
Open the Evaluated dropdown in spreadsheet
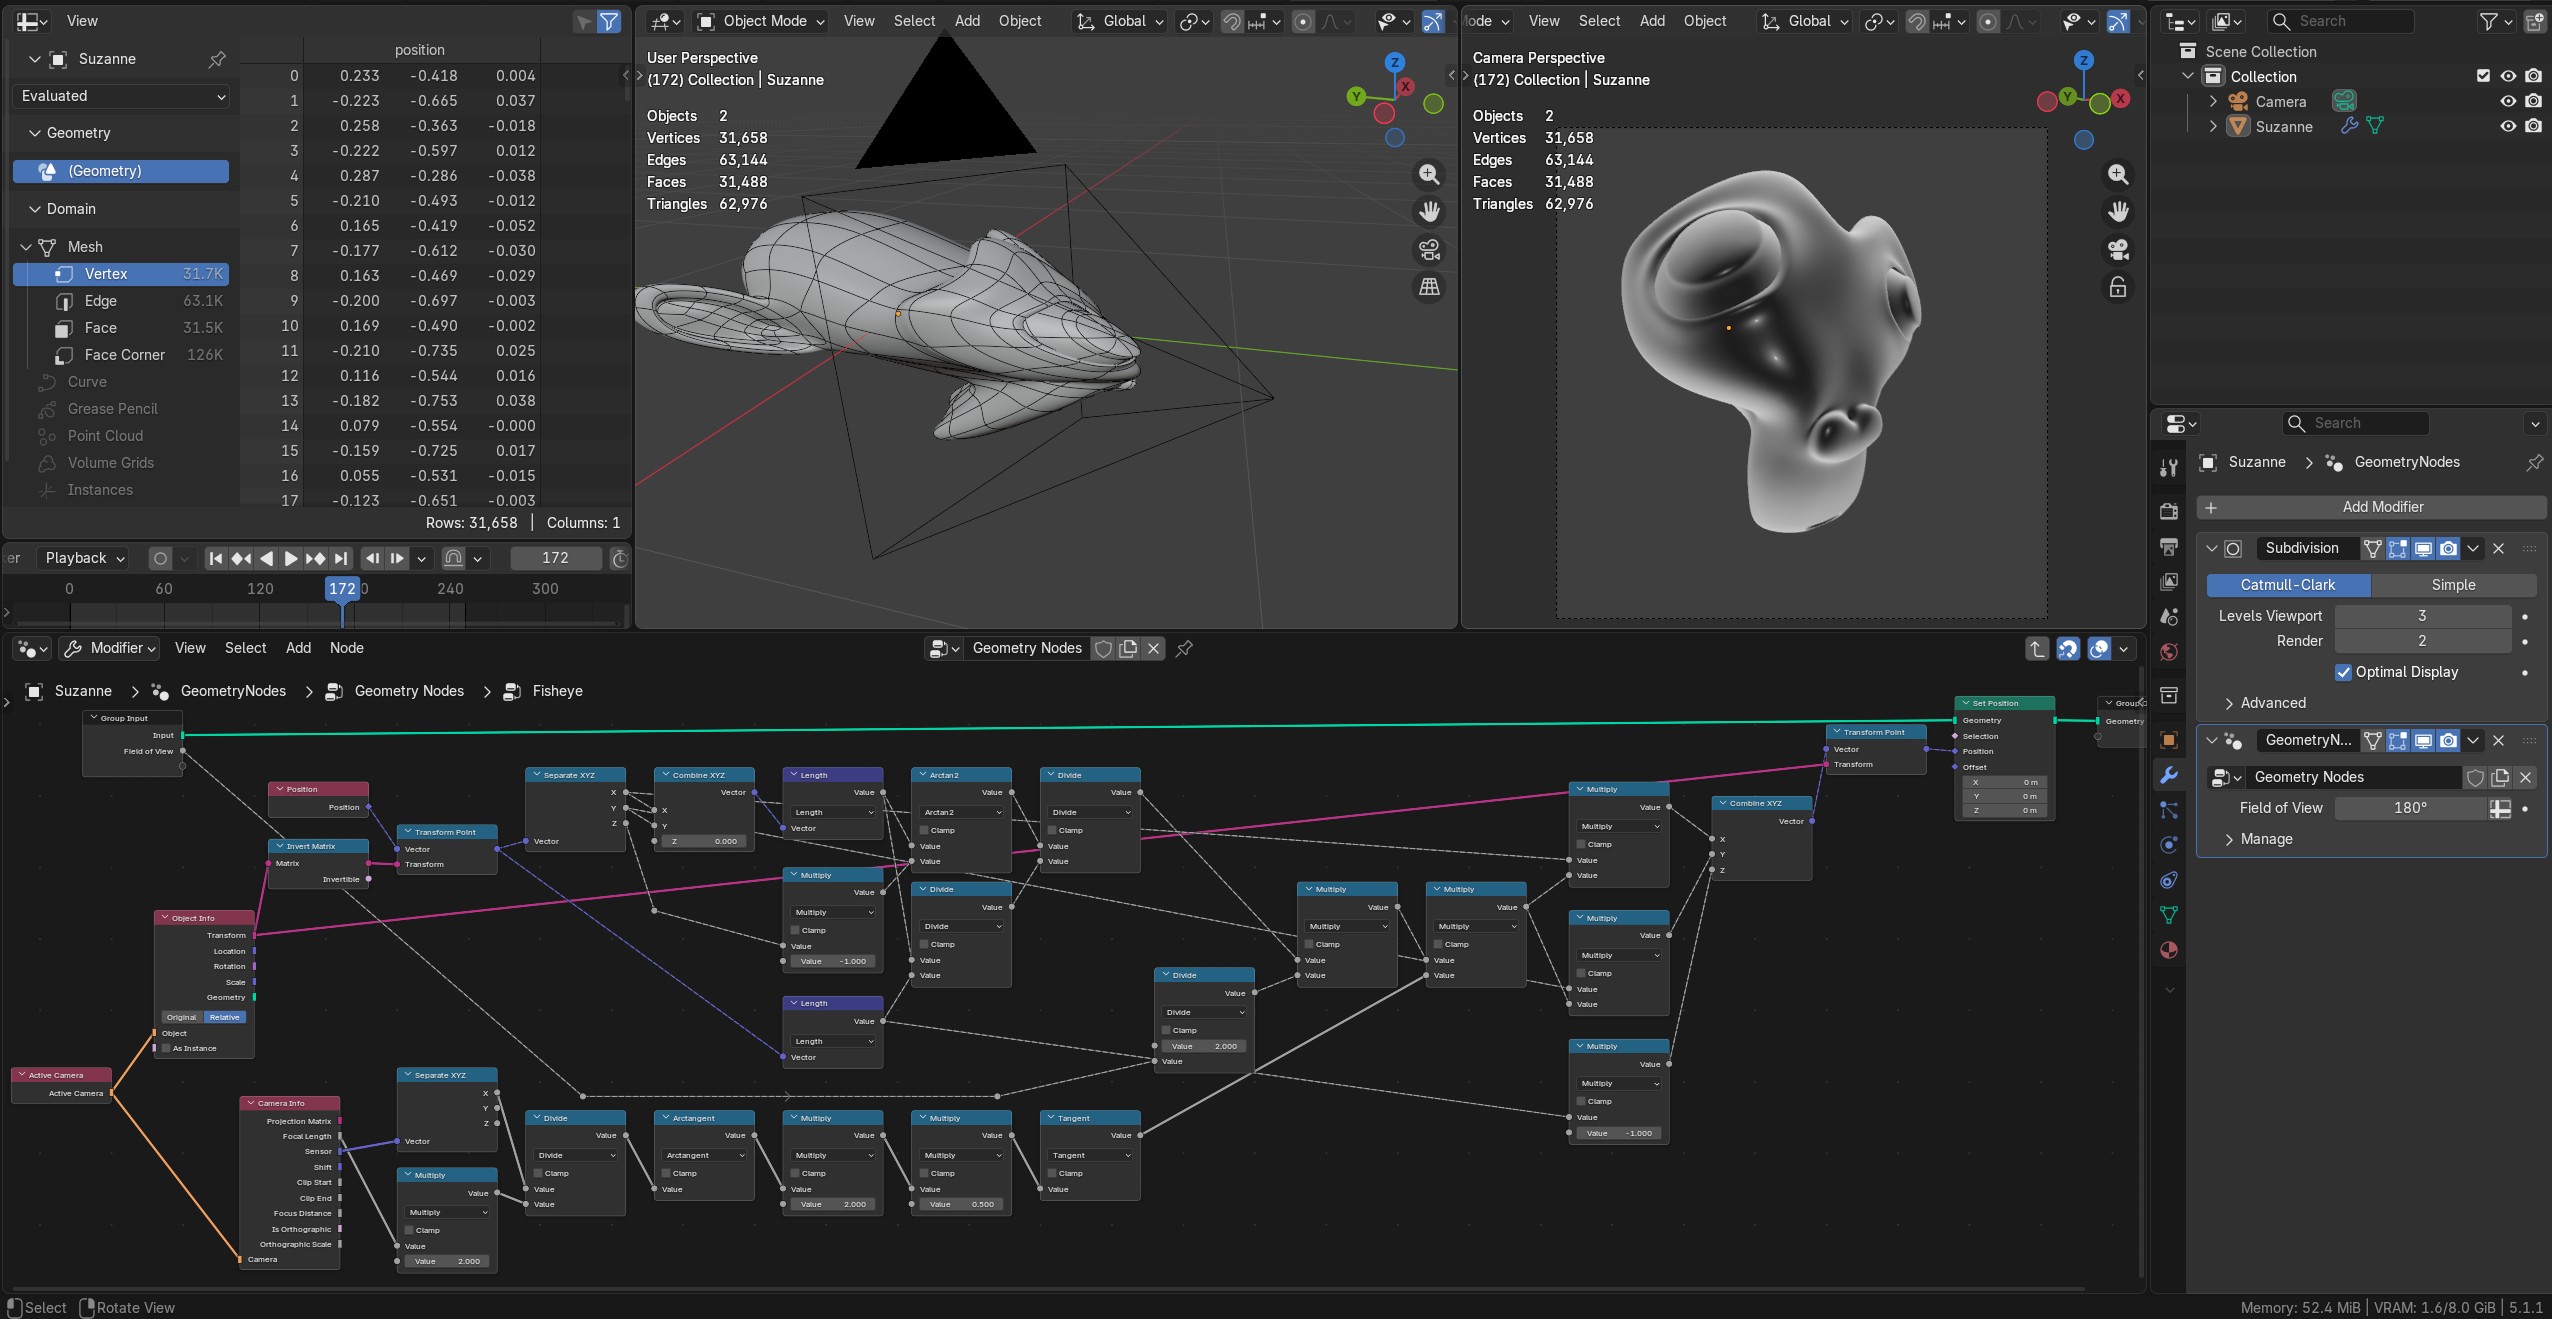pos(122,96)
